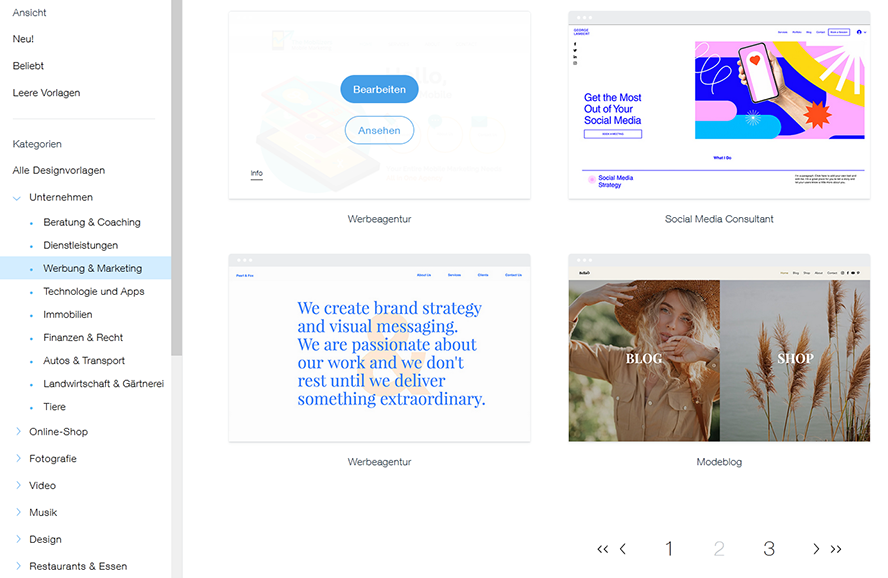Expand the Fotografie category
Viewport: 888px width, 578px height.
pos(17,459)
